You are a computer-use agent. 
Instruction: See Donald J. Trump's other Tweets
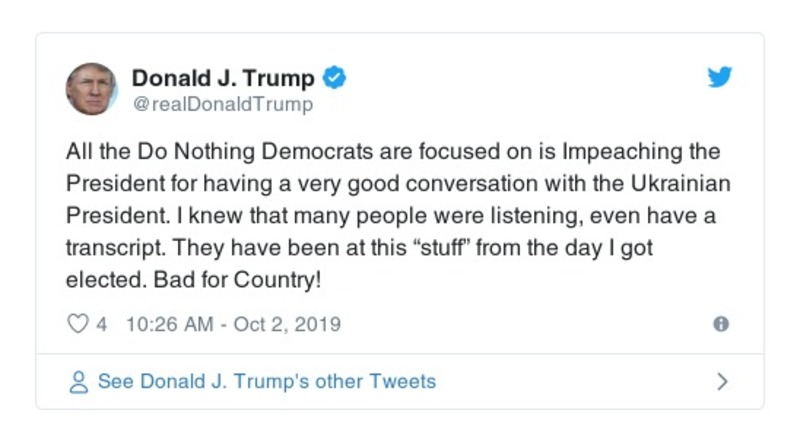tap(266, 382)
